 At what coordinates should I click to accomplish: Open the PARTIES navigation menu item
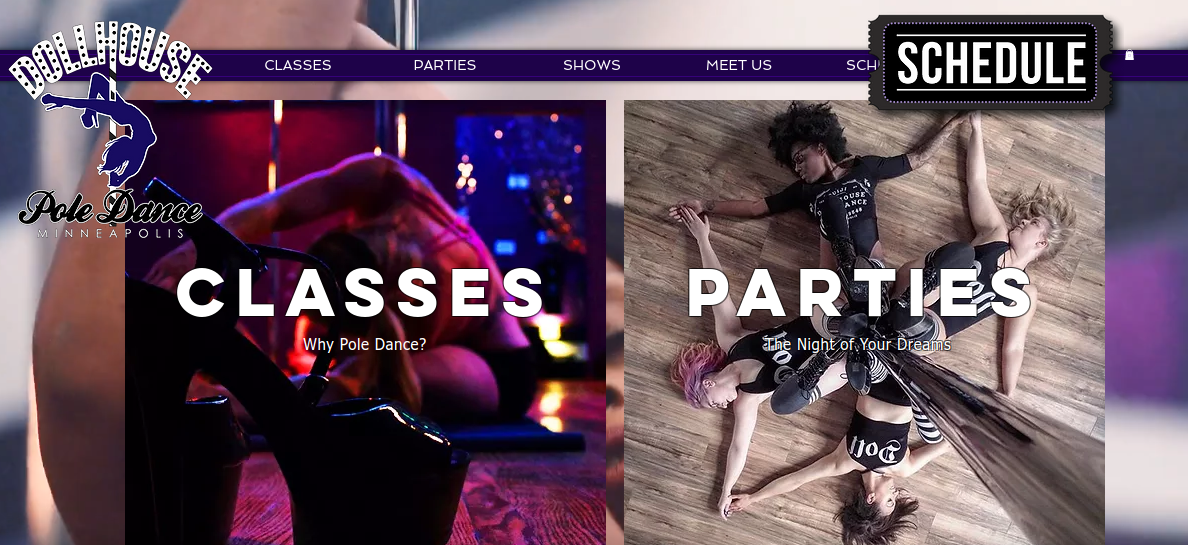[445, 65]
